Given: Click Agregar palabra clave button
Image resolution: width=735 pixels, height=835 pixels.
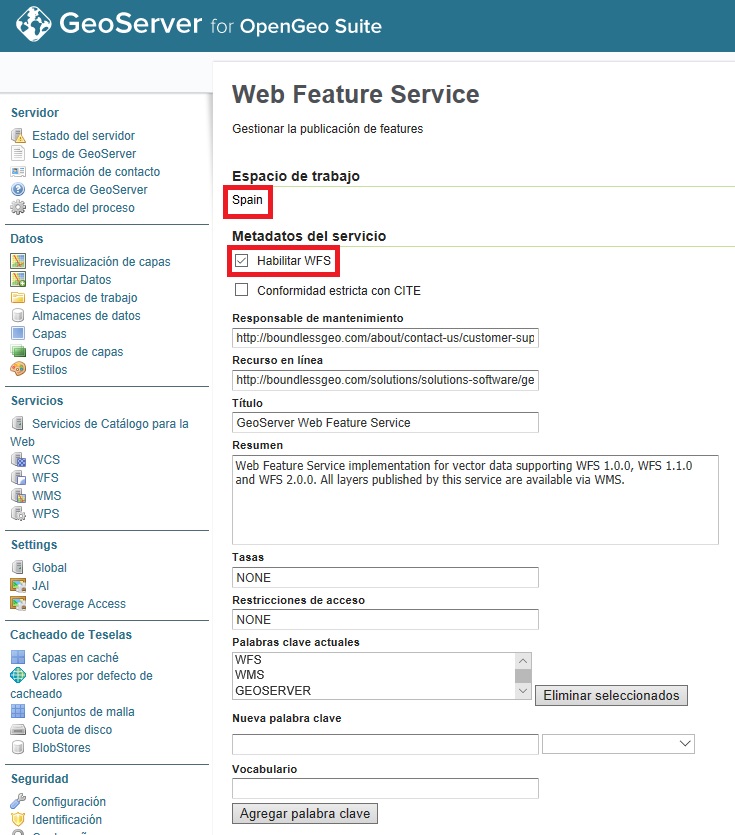Looking at the screenshot, I should point(305,814).
